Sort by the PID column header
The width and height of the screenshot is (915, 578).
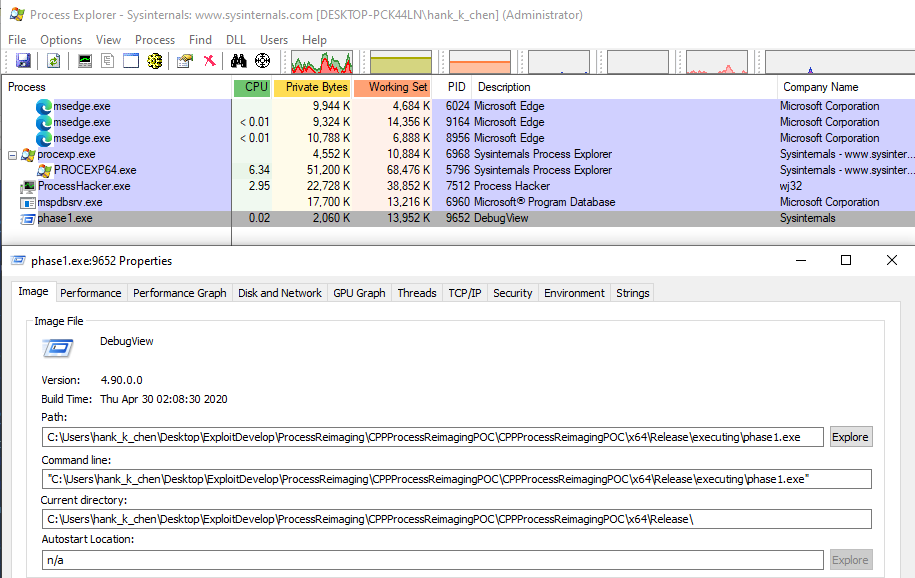(452, 87)
